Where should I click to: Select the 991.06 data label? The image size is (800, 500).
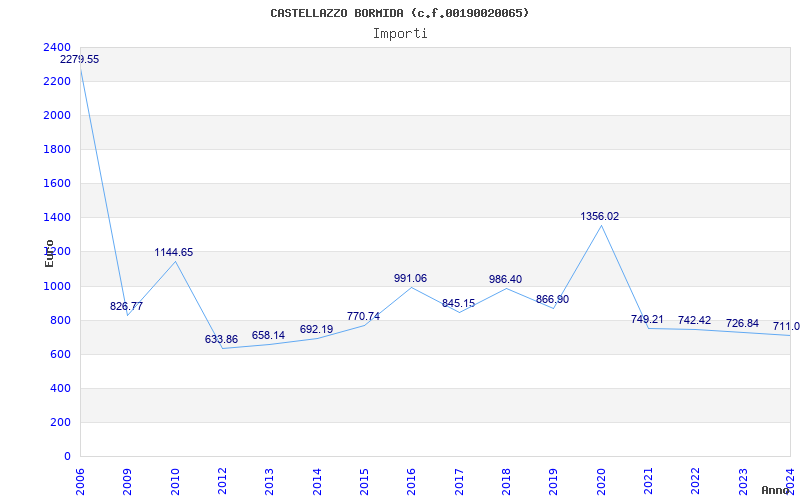point(410,279)
